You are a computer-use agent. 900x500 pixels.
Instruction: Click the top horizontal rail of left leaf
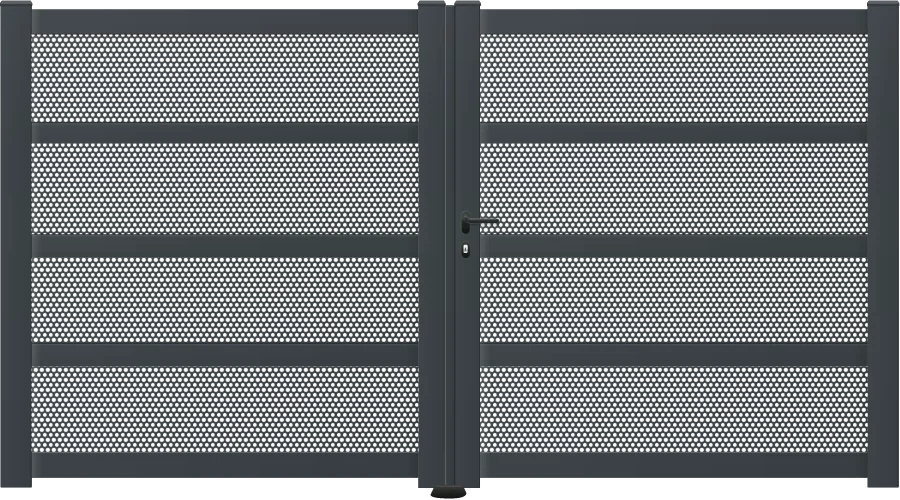(x=225, y=22)
